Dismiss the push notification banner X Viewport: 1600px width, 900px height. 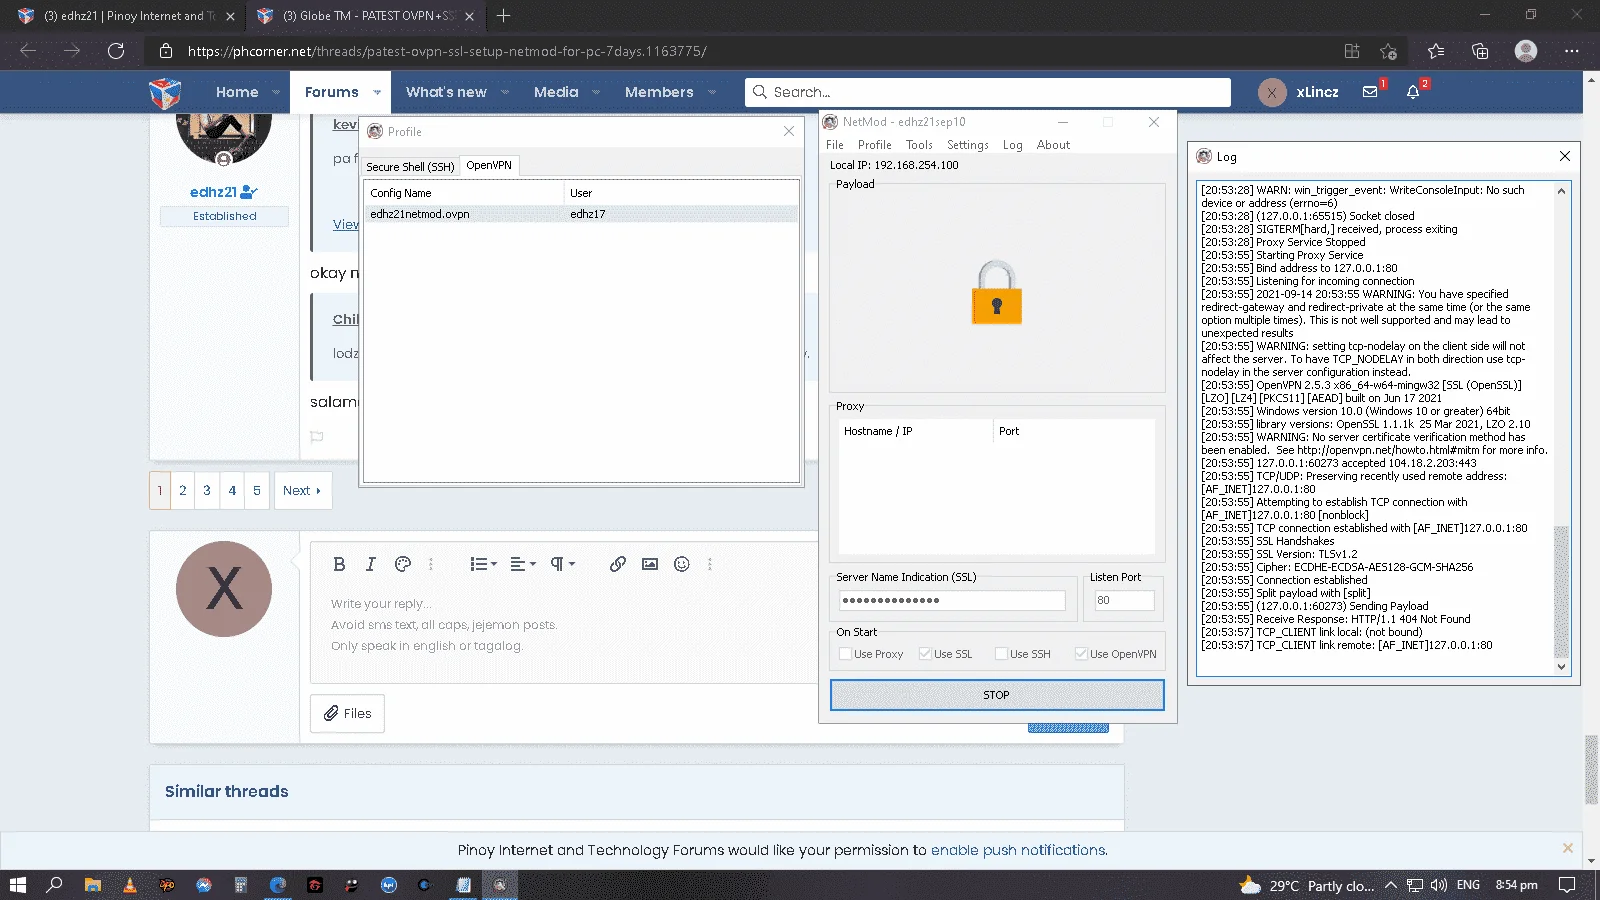[1567, 848]
